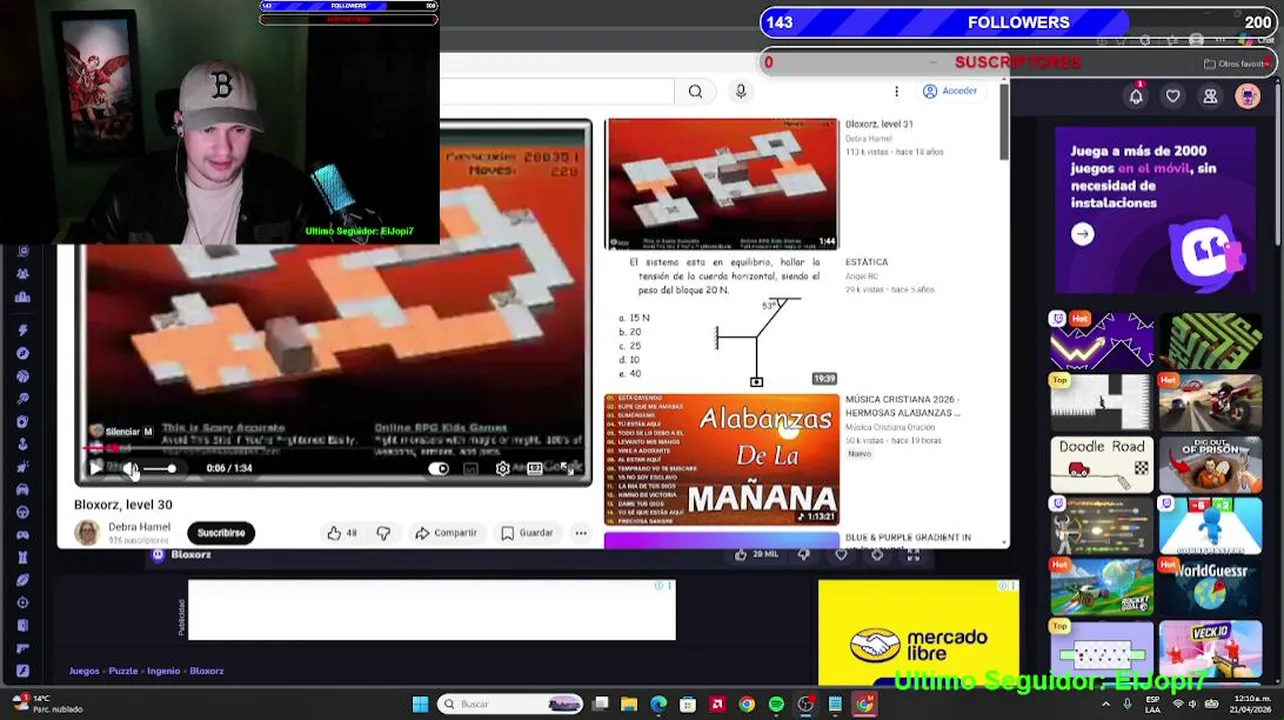Play the Bloxorz level 30 video

96,468
